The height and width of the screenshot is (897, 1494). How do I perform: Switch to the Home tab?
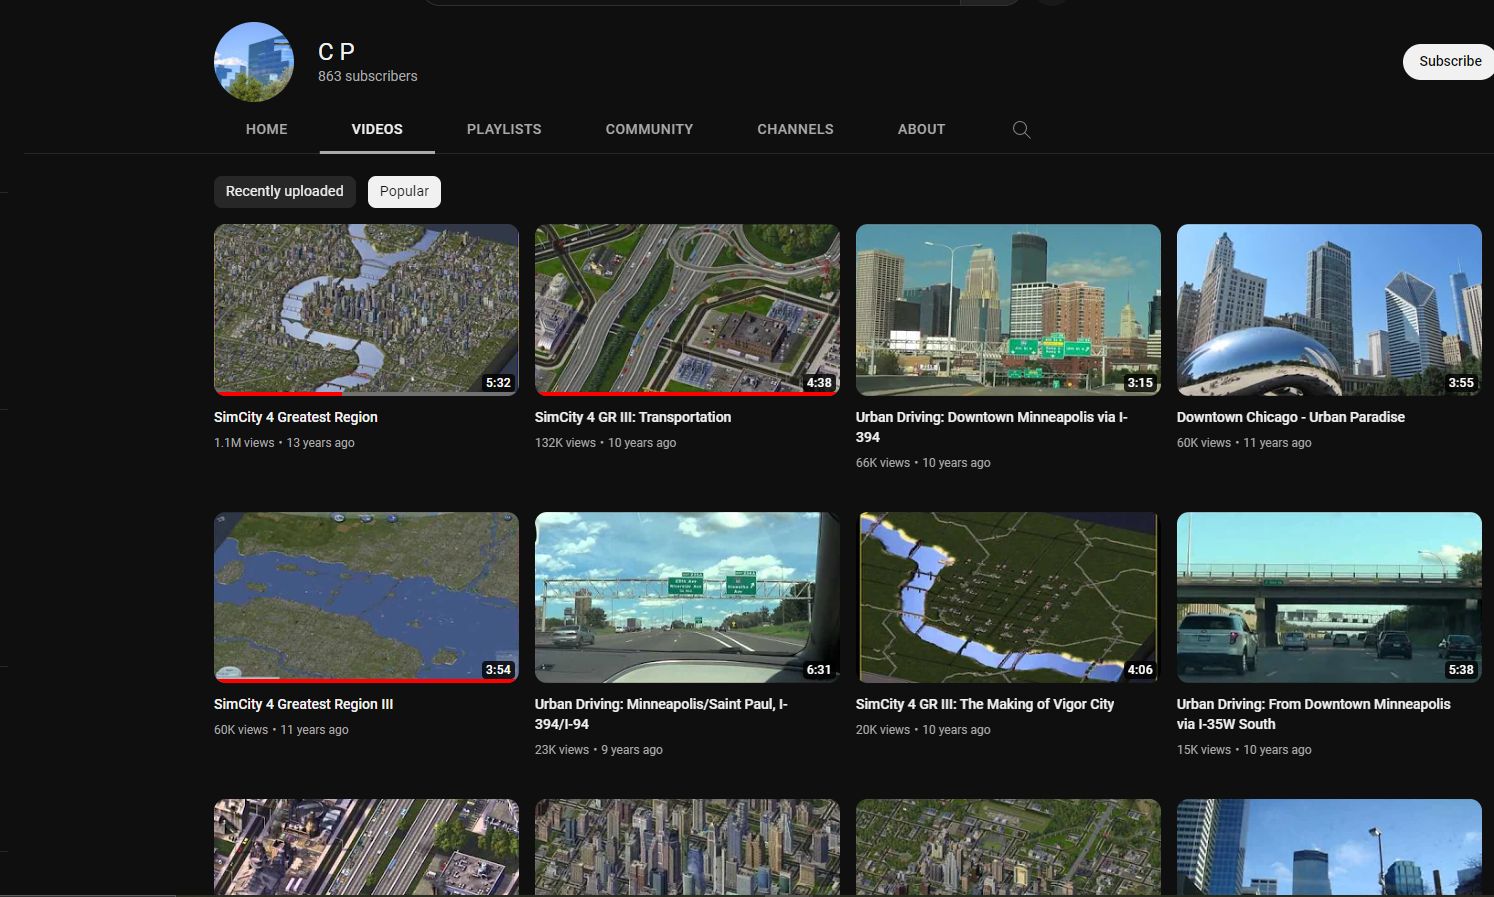(x=266, y=129)
